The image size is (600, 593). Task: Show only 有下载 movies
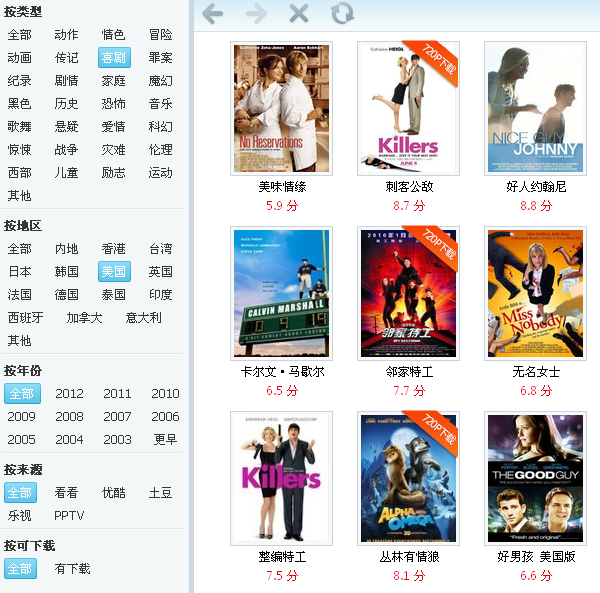[72, 569]
